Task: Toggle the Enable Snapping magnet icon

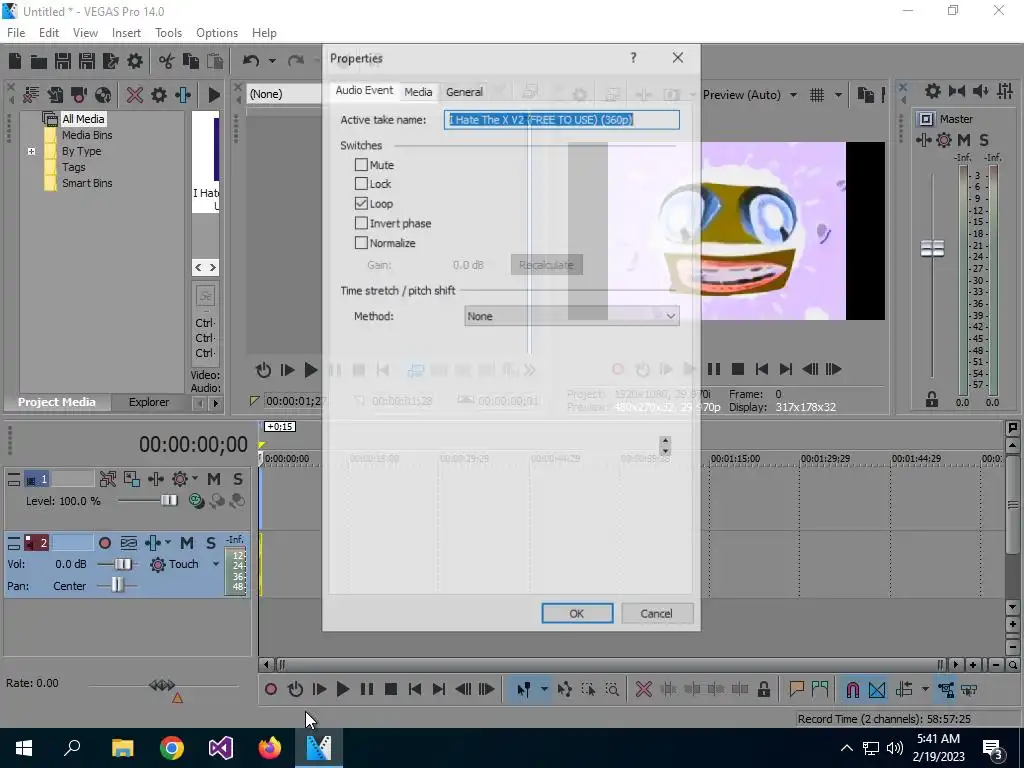Action: 853,689
